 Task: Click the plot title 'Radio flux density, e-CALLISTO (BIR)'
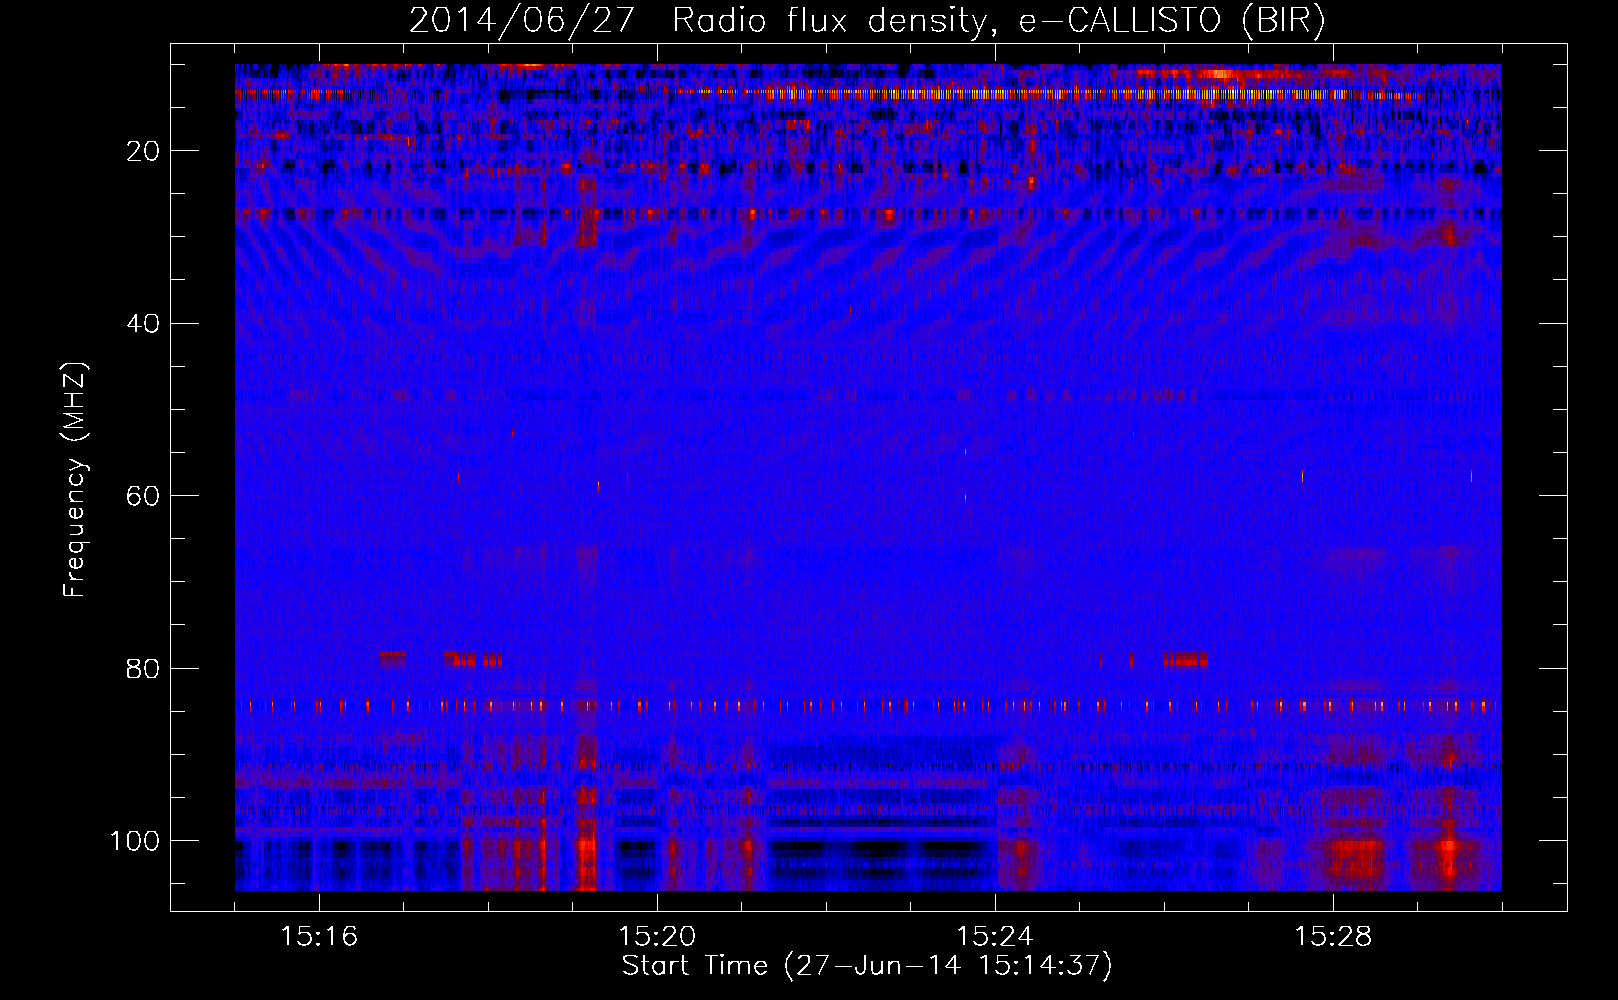(998, 21)
